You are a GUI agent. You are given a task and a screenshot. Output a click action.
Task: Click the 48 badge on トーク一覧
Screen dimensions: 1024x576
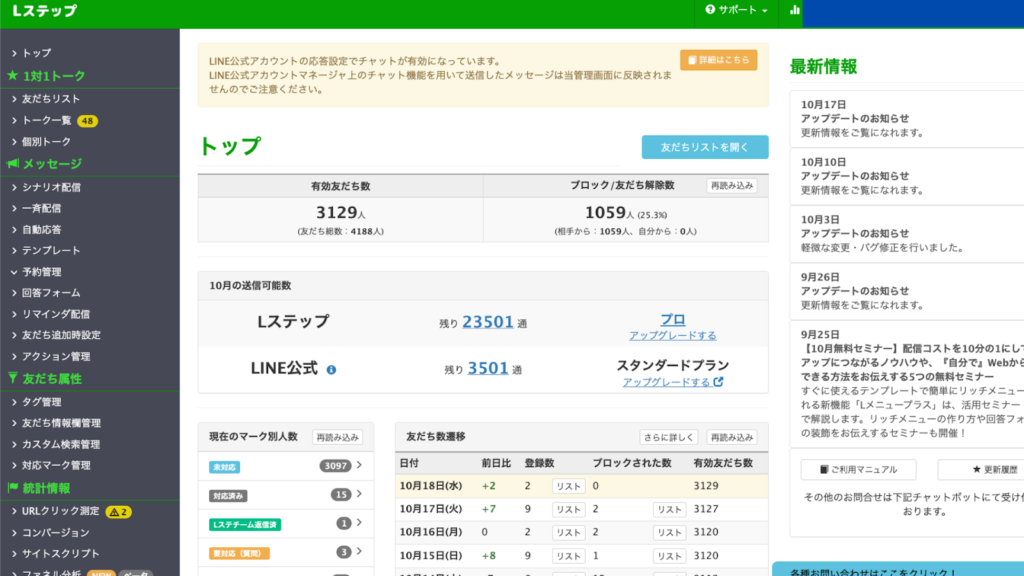click(88, 121)
